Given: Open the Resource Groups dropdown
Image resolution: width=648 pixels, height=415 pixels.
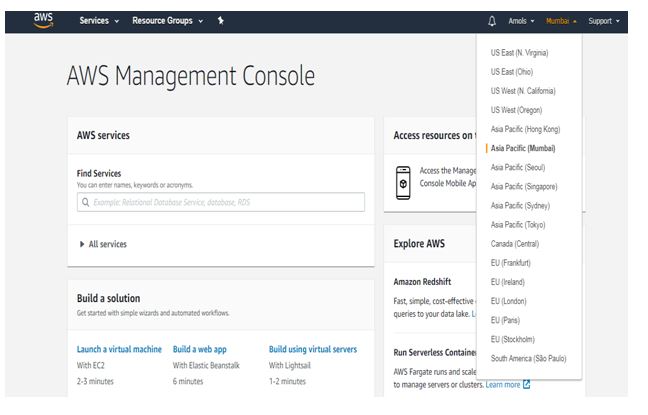Looking at the screenshot, I should [x=167, y=21].
